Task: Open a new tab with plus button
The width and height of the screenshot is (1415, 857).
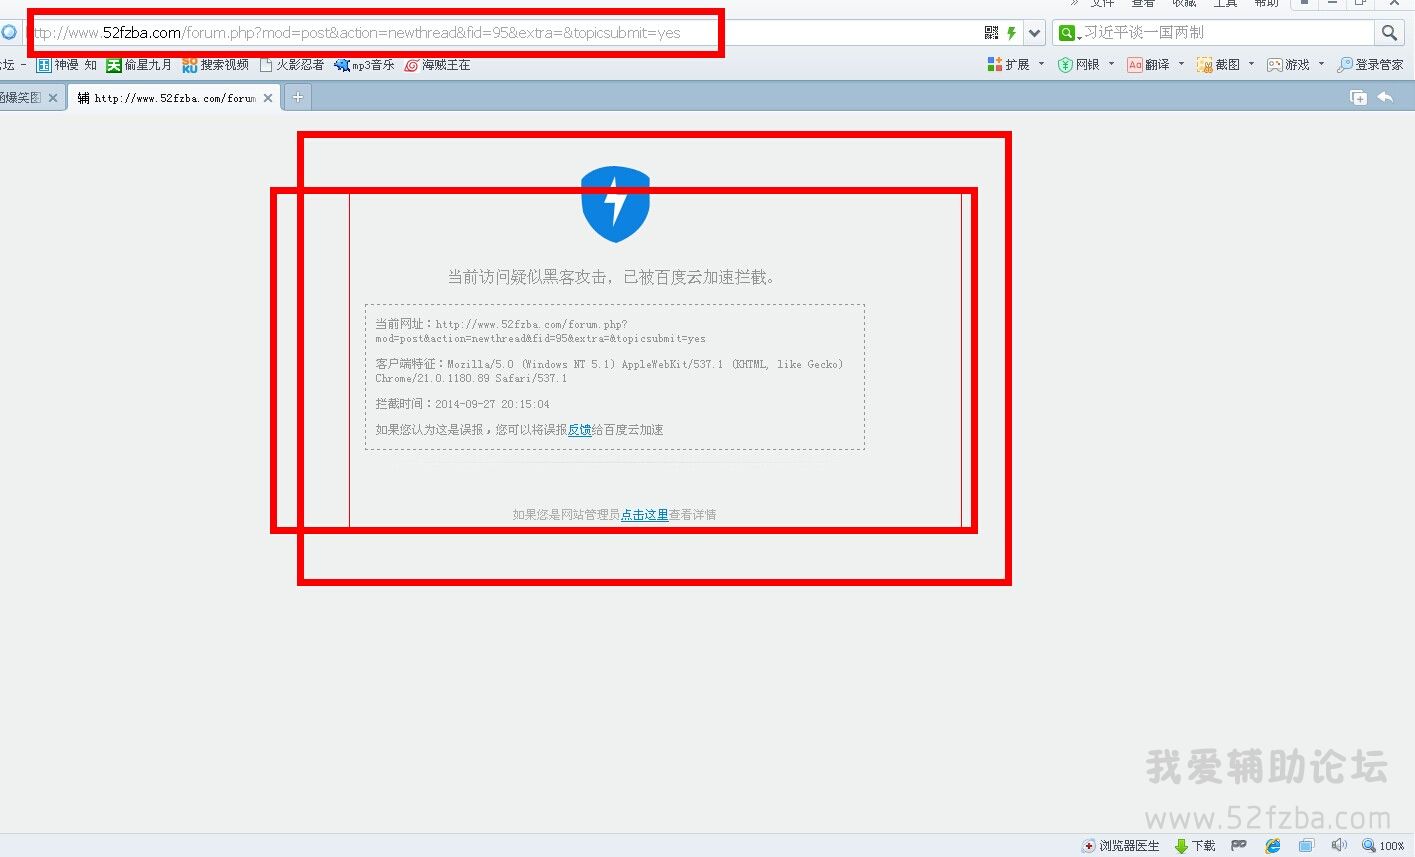Action: pos(297,97)
